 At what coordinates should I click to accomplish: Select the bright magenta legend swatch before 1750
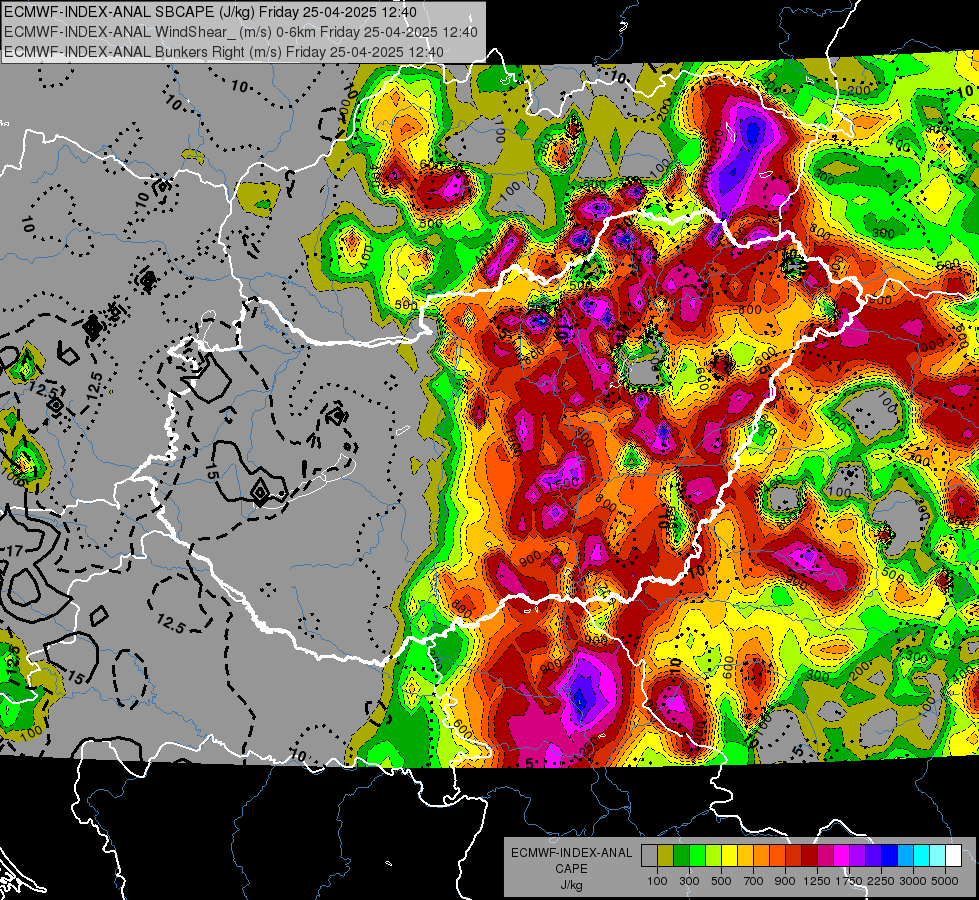click(x=842, y=855)
